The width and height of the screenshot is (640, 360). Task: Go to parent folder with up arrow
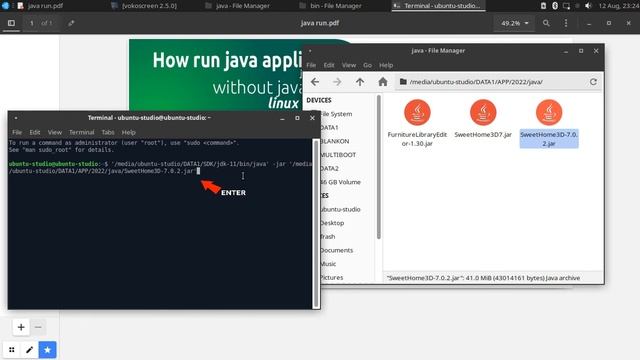click(360, 82)
